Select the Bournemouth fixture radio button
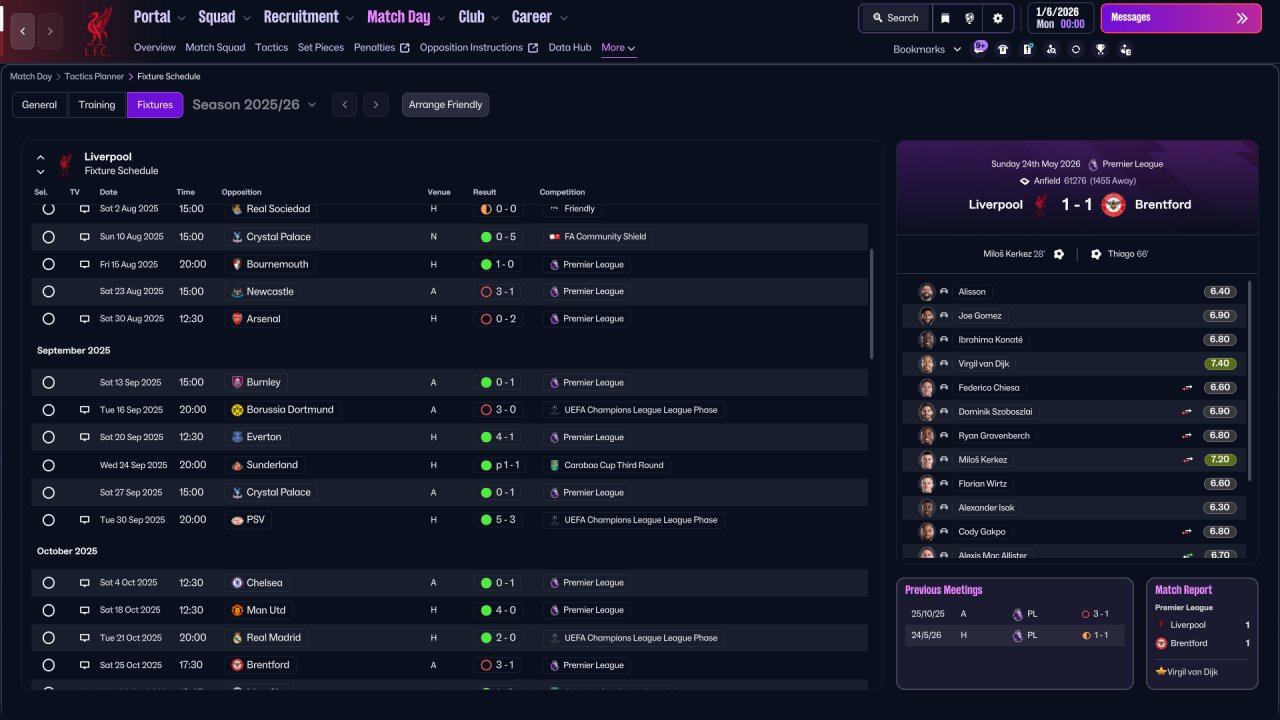Image resolution: width=1280 pixels, height=720 pixels. [48, 265]
